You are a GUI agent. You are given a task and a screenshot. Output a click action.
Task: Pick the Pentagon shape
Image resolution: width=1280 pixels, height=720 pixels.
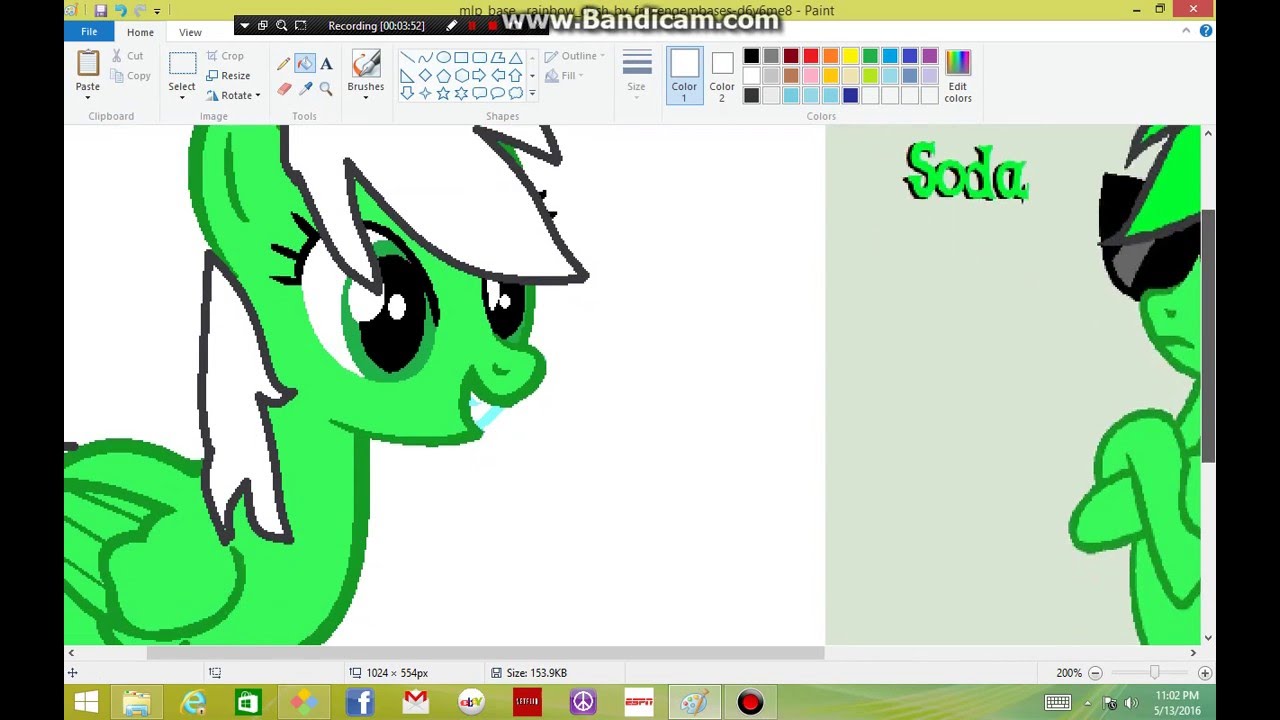(443, 76)
